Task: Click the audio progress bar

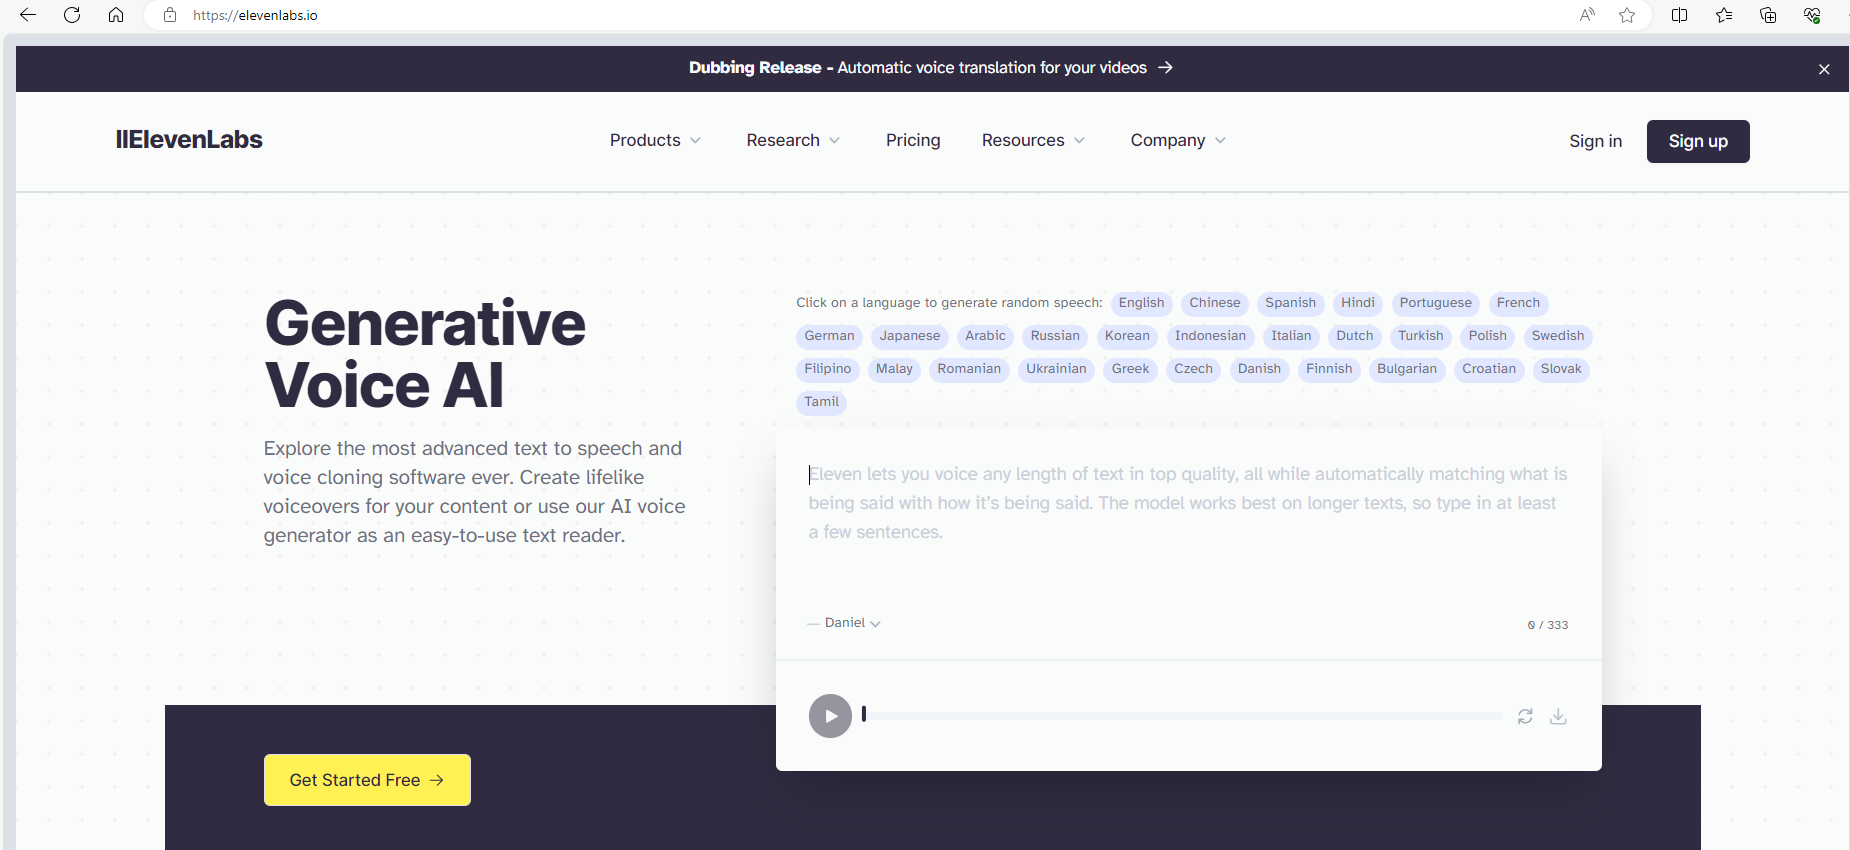Action: coord(1182,716)
